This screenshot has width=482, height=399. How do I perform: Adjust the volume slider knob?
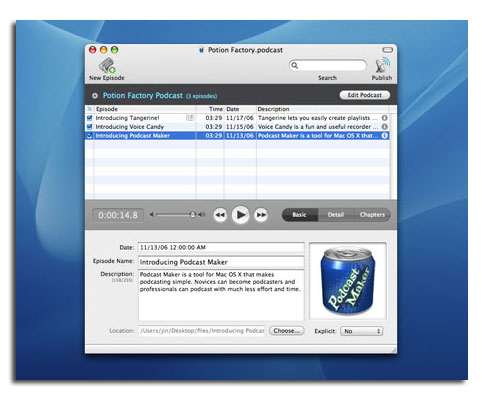(x=192, y=215)
